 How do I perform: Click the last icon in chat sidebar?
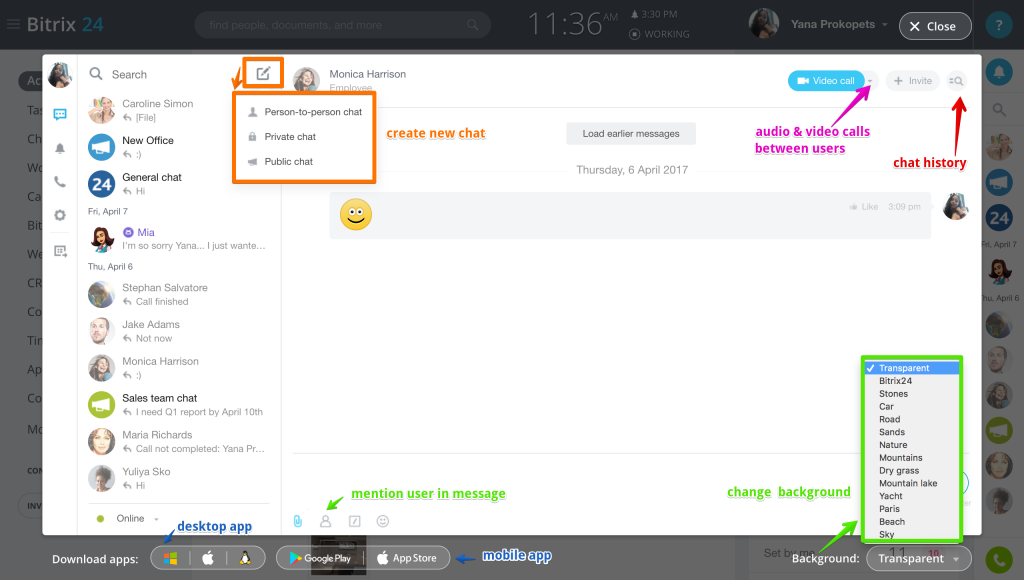coord(60,251)
